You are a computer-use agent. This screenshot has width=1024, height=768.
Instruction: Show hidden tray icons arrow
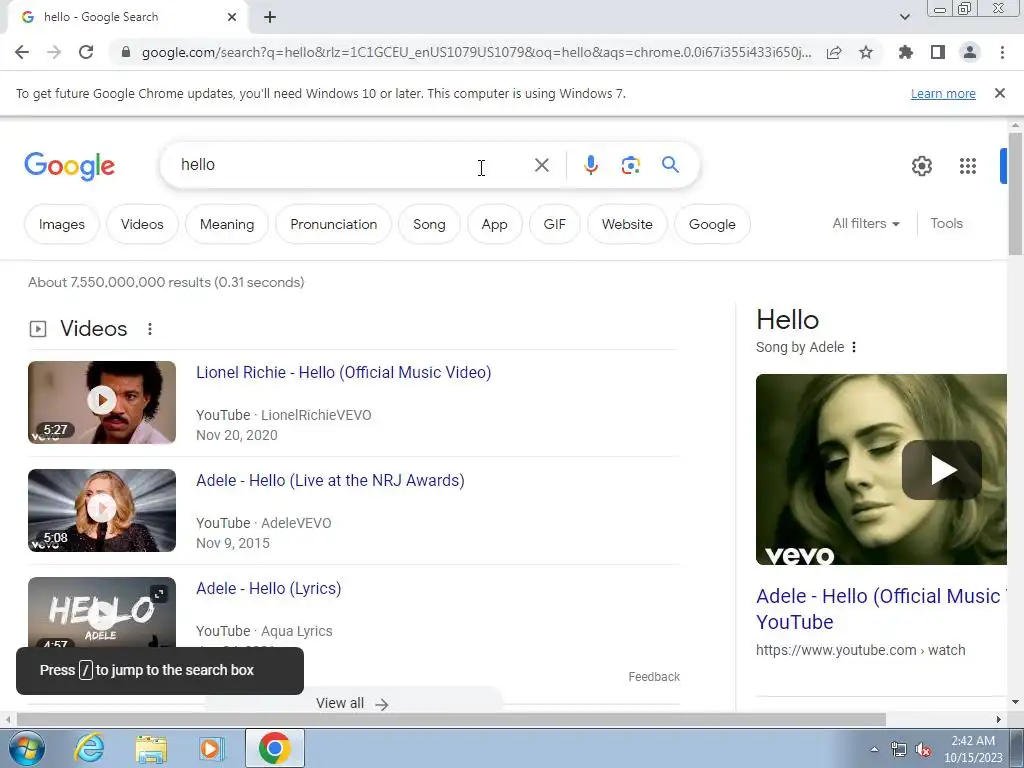pos(874,749)
